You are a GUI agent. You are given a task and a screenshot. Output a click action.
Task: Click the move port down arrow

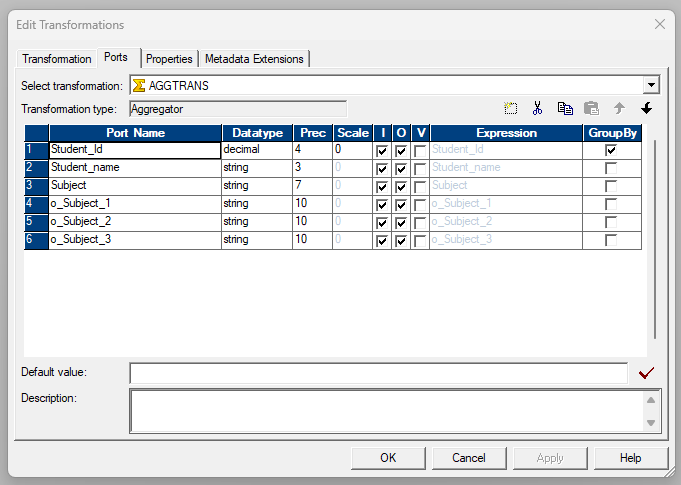tap(646, 109)
